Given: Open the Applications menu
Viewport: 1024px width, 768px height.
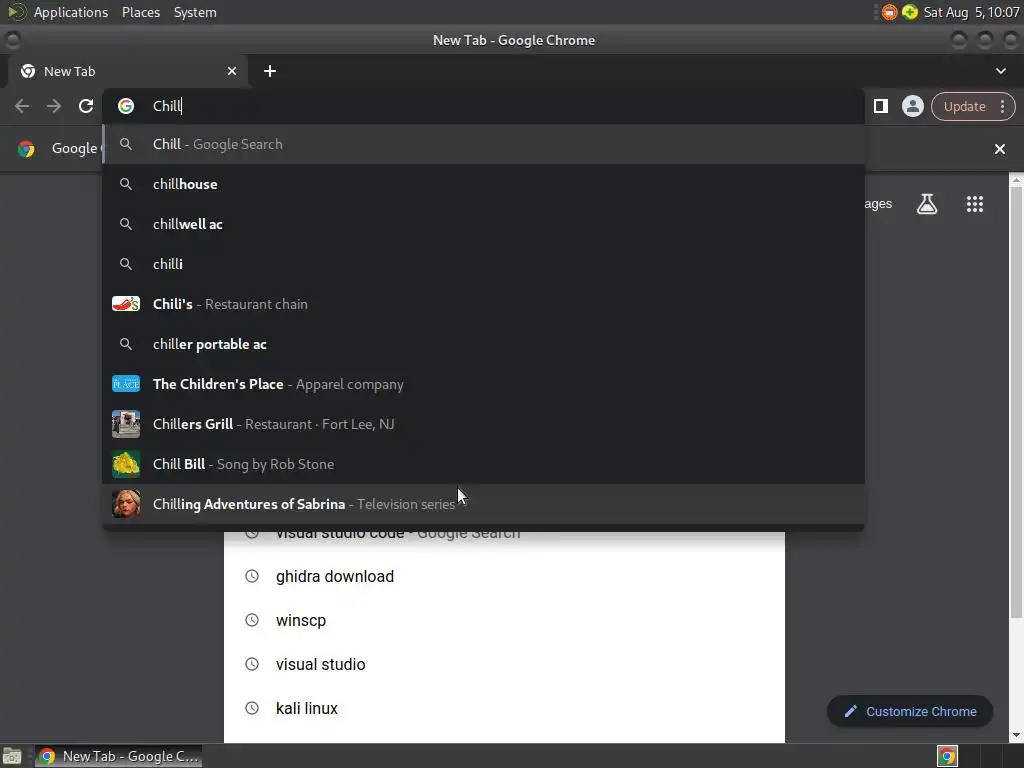Looking at the screenshot, I should 71,12.
